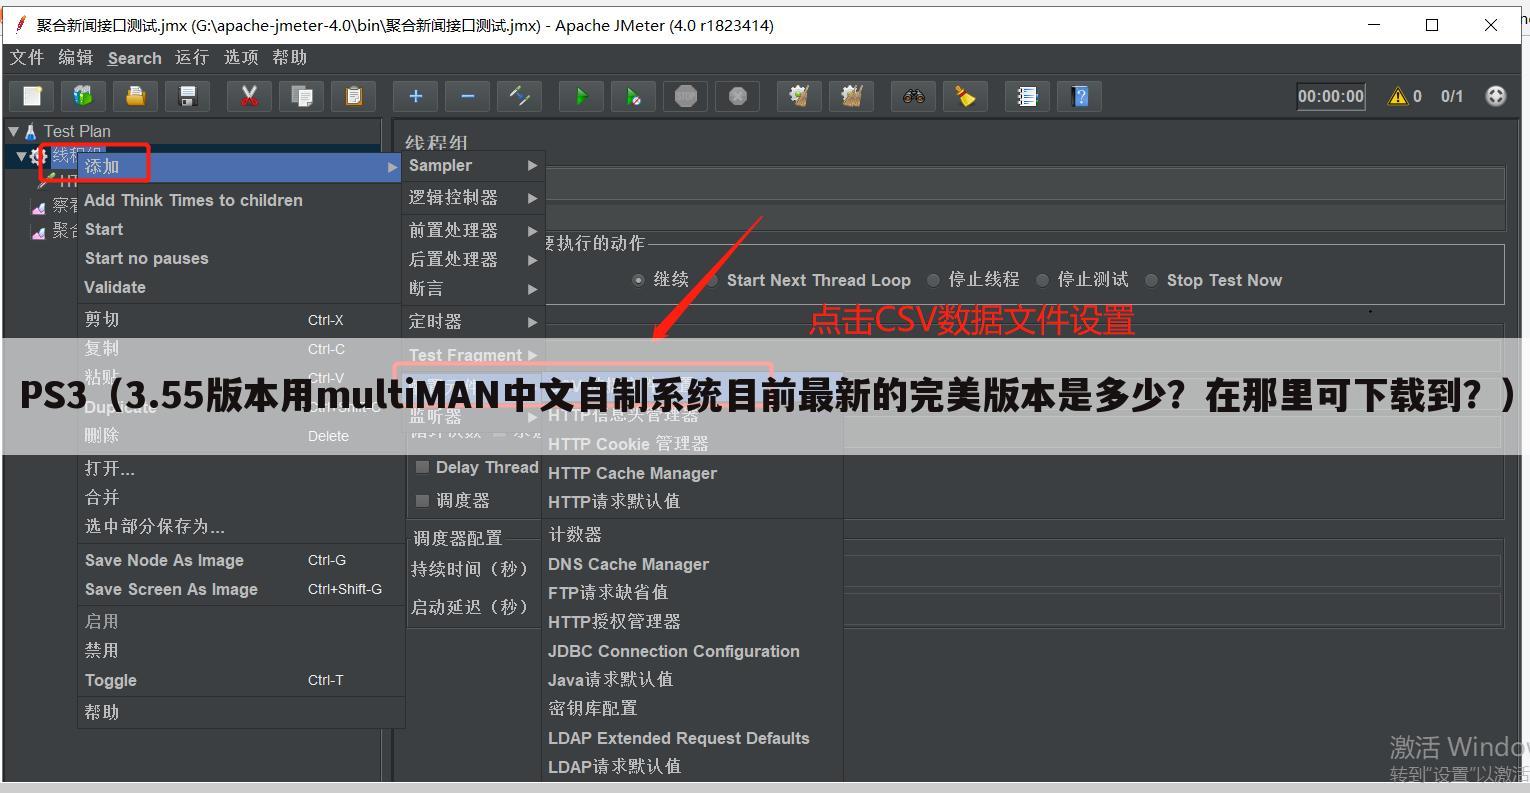
Task: Click the Open file folder icon
Action: 135,96
